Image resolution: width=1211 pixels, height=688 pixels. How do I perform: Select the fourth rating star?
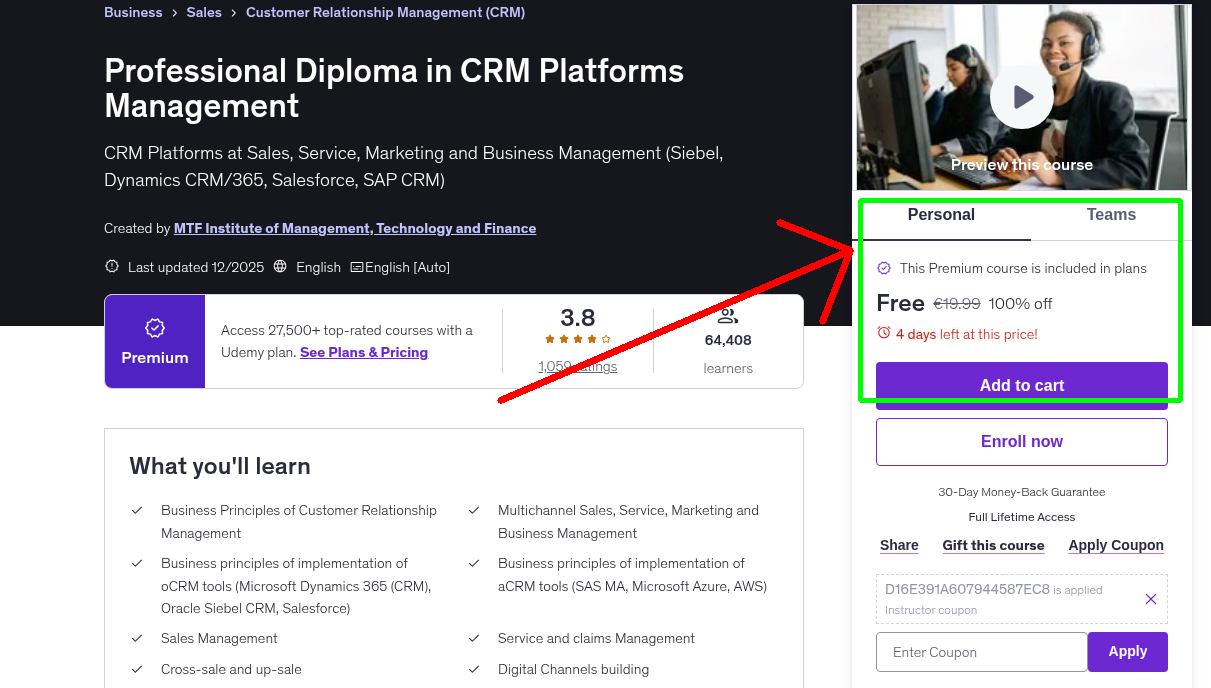click(591, 339)
